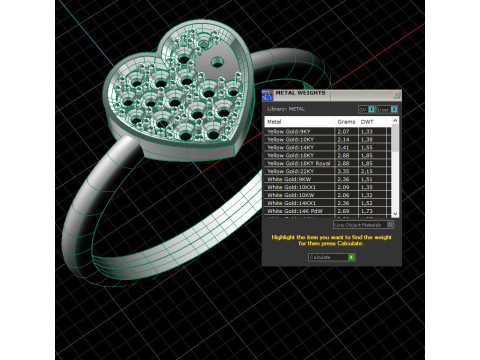
Task: Select the Yellow Gold:10KY row
Action: (x=328, y=139)
